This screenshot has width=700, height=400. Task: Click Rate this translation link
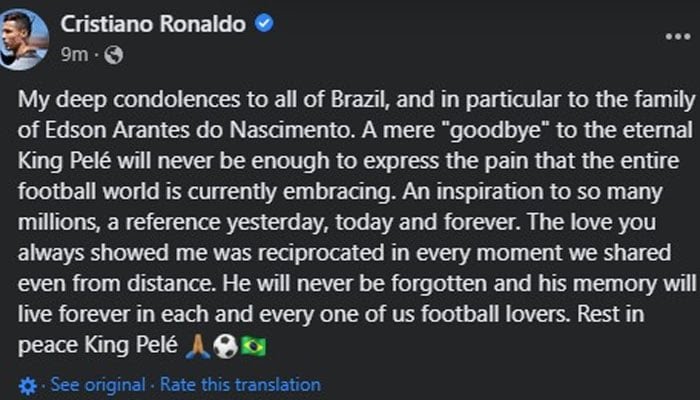coord(240,384)
